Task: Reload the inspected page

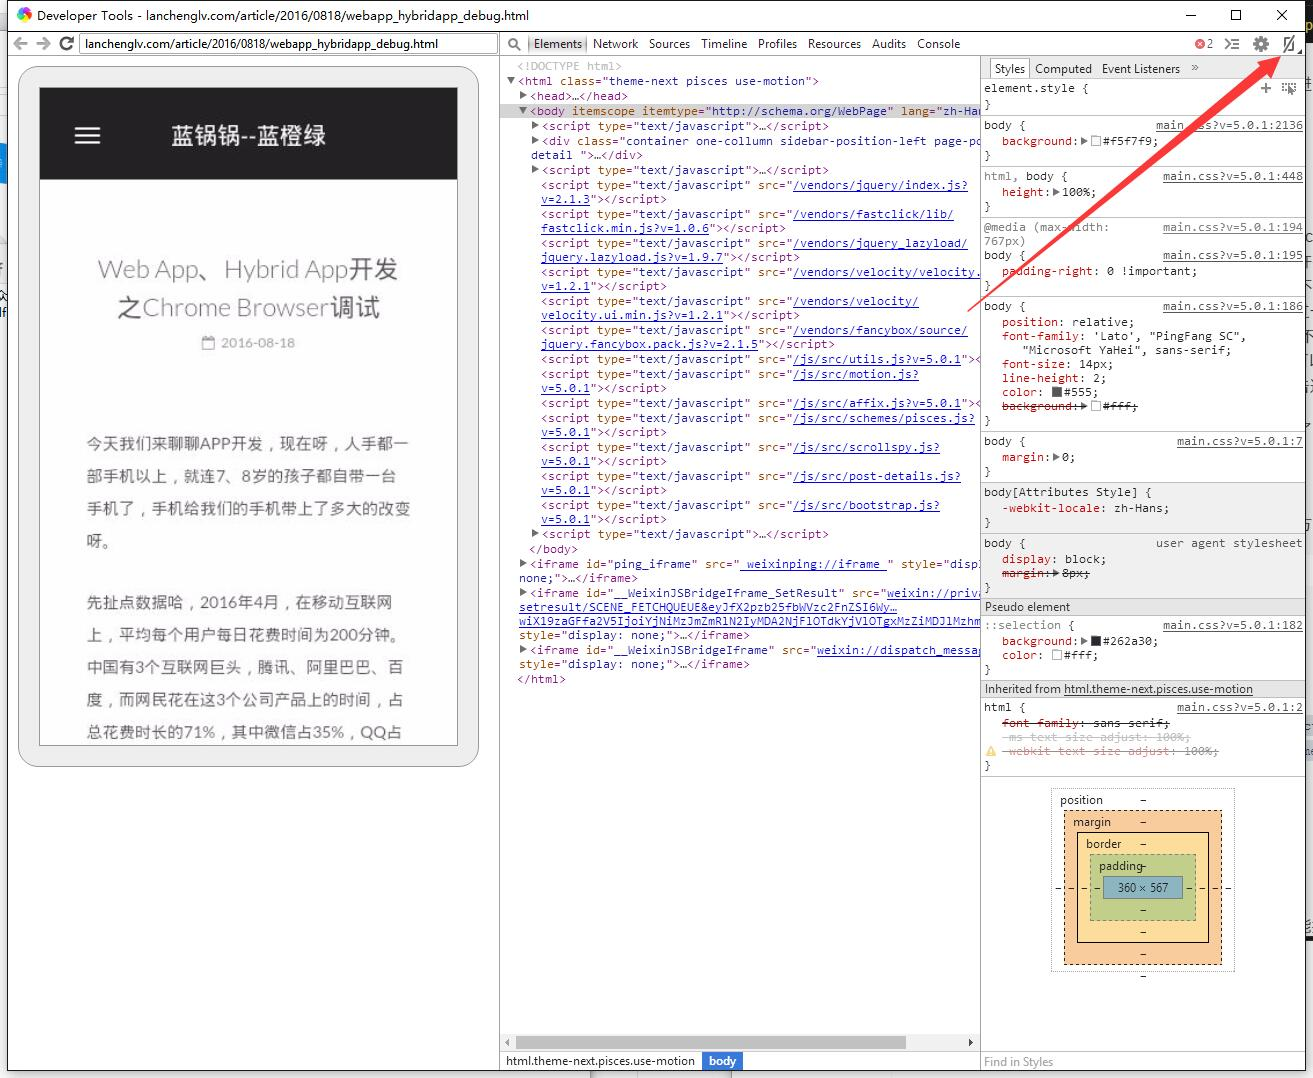Action: click(x=67, y=44)
